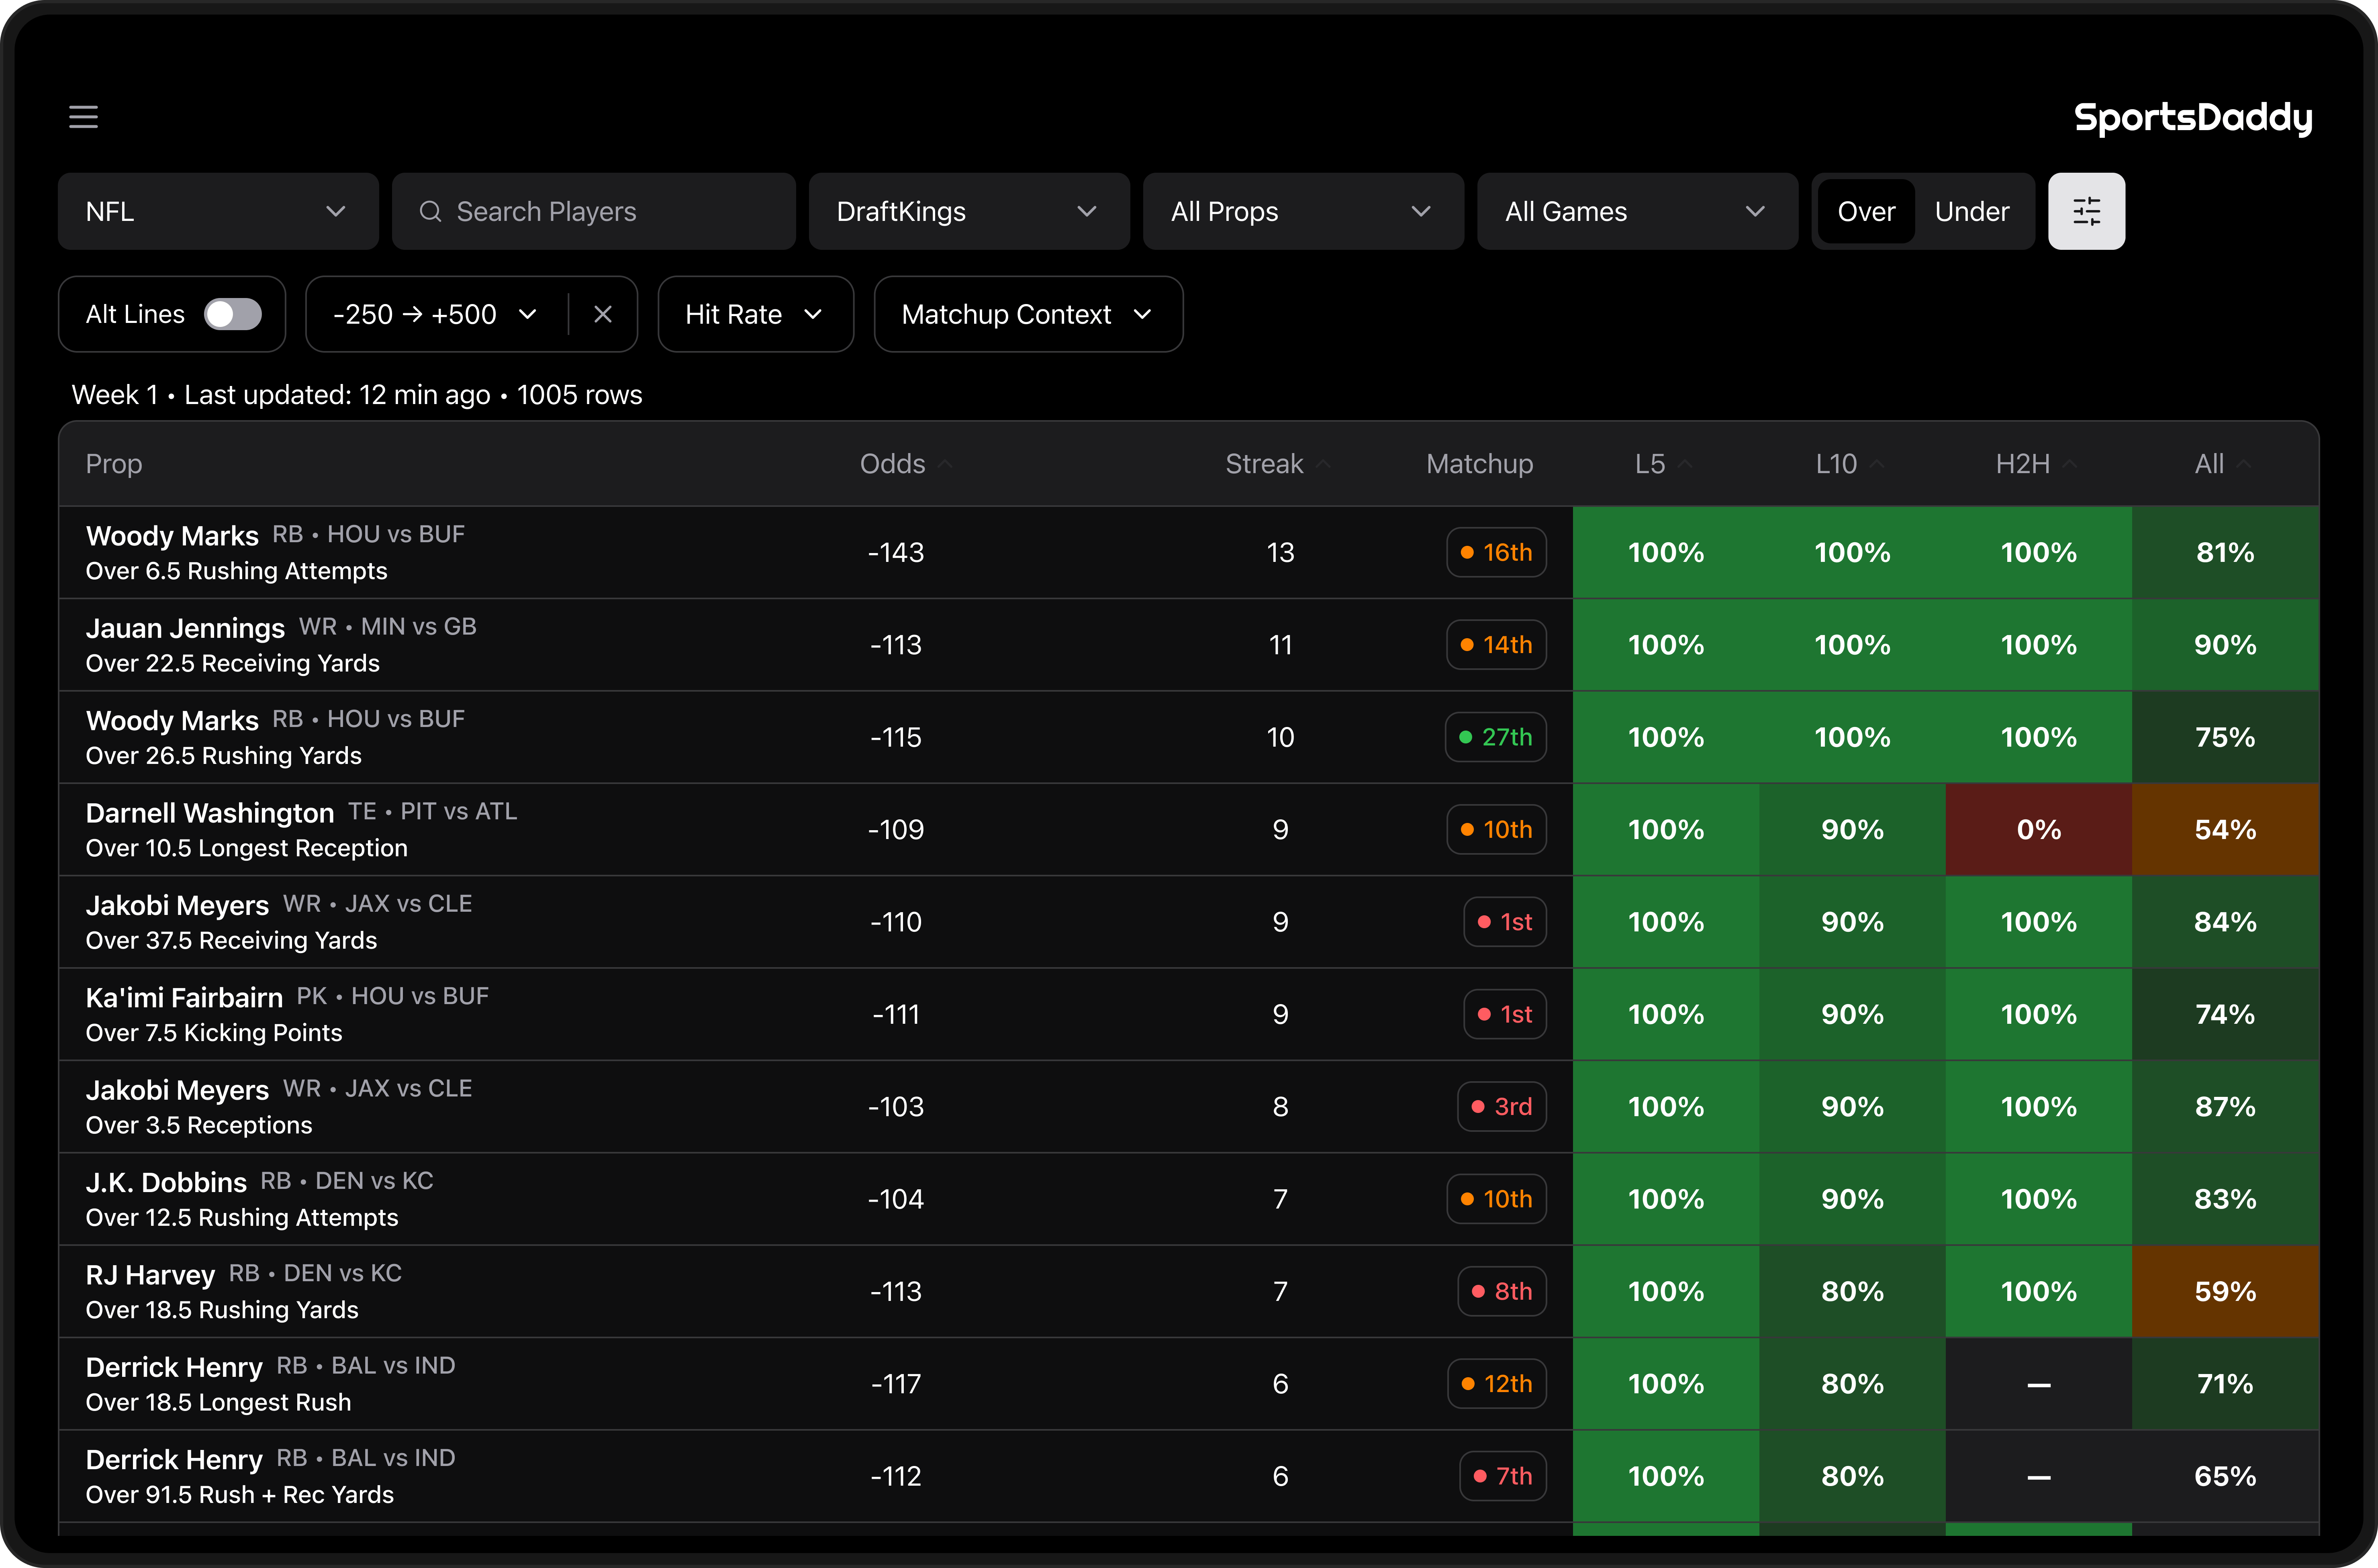Click the 0% H2H cell for Darnell Washington

point(2038,829)
